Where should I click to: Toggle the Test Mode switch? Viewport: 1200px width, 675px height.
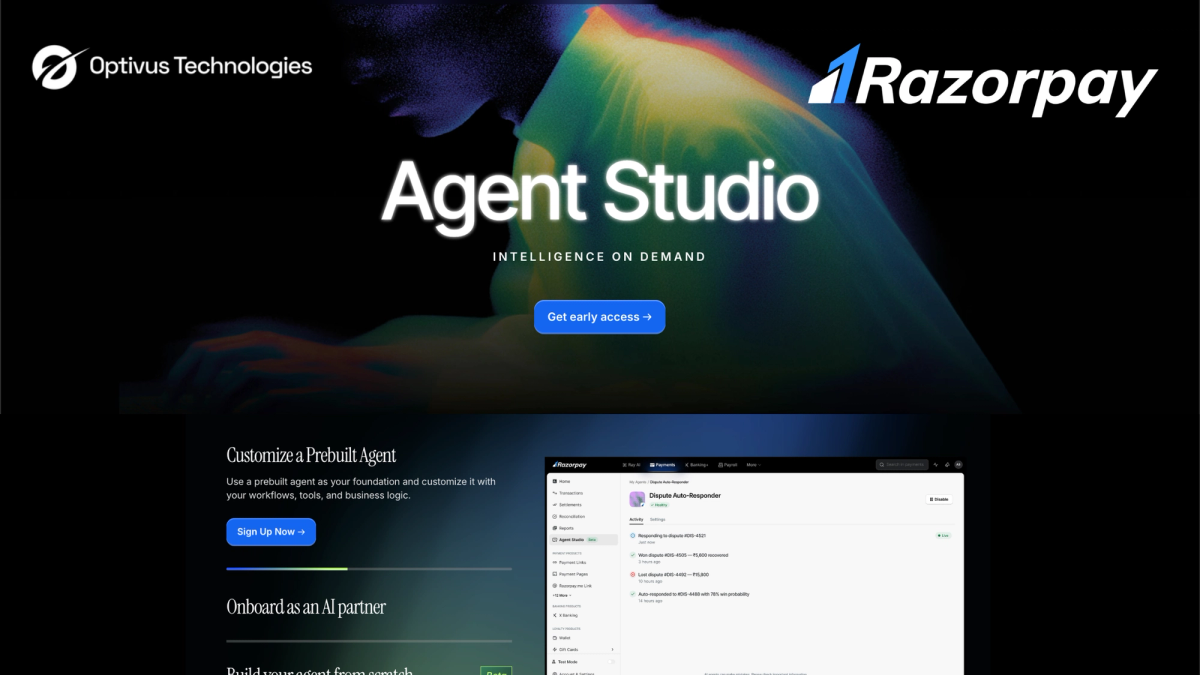point(611,662)
